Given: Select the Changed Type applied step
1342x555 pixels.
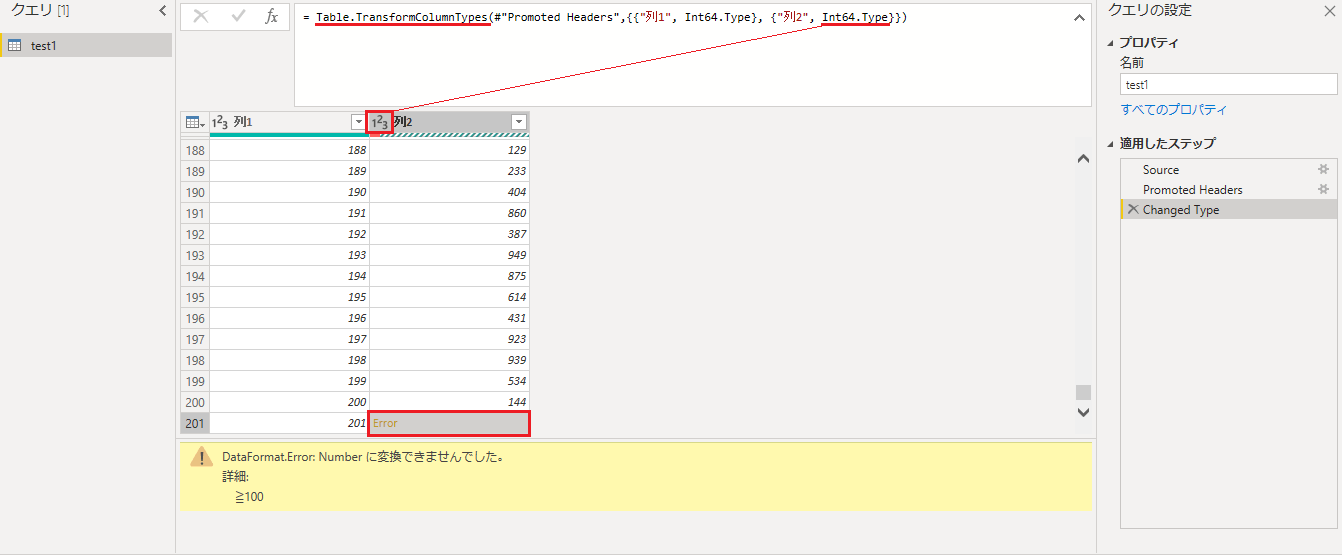Looking at the screenshot, I should click(x=1228, y=210).
